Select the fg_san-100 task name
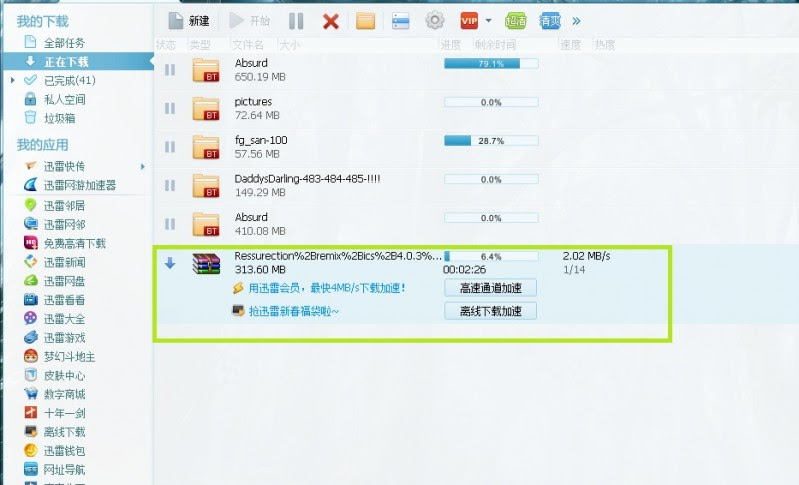This screenshot has width=799, height=485. pyautogui.click(x=261, y=140)
